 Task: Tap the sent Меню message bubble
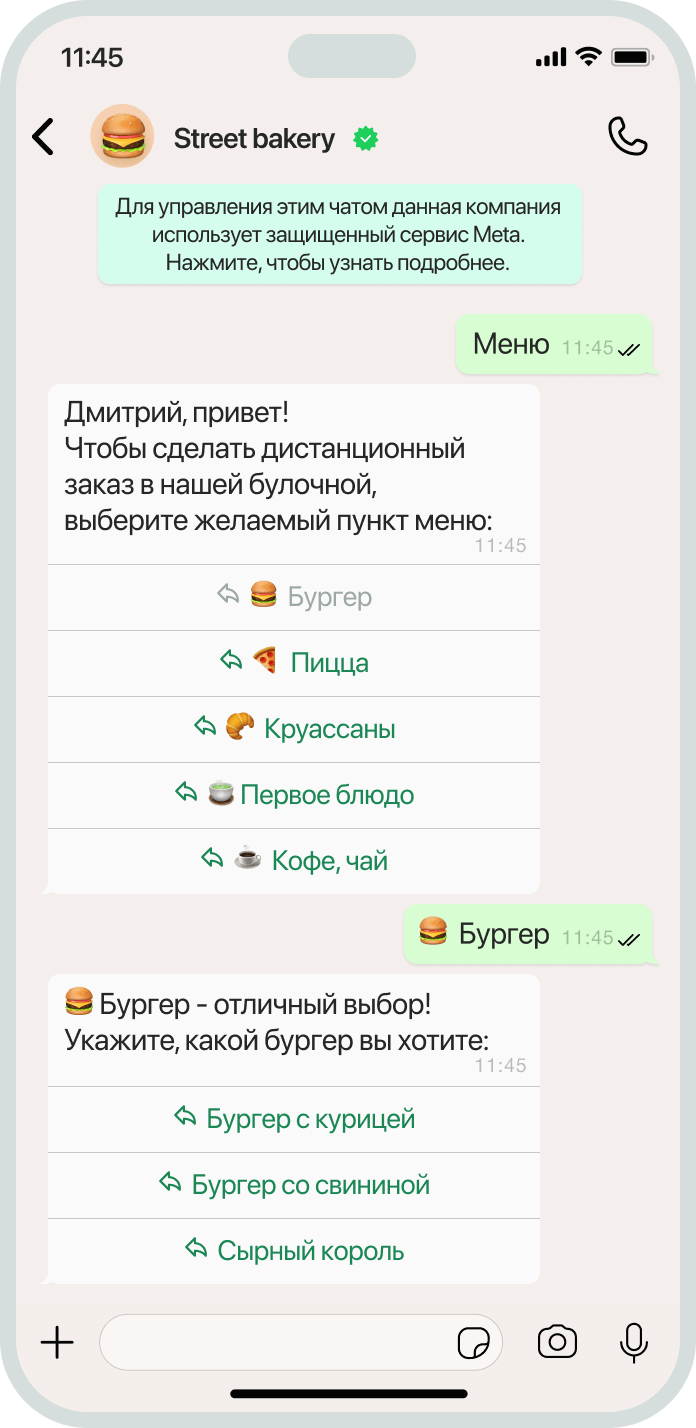(555, 345)
